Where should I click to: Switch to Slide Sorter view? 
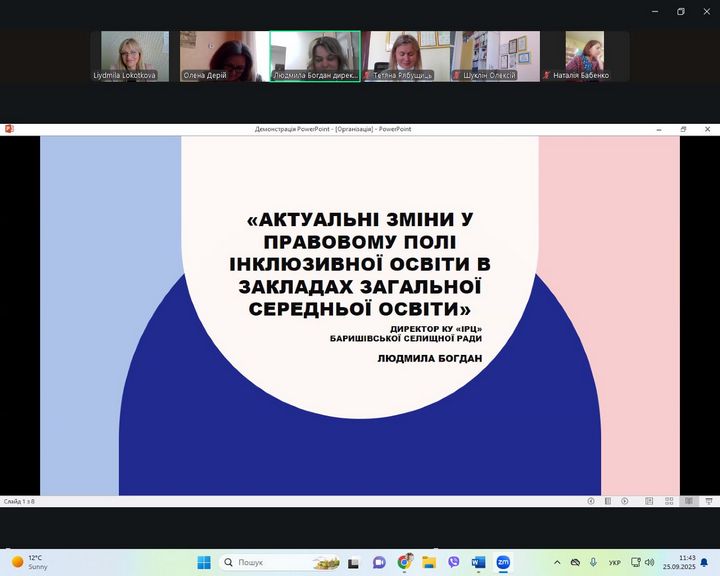(668, 501)
